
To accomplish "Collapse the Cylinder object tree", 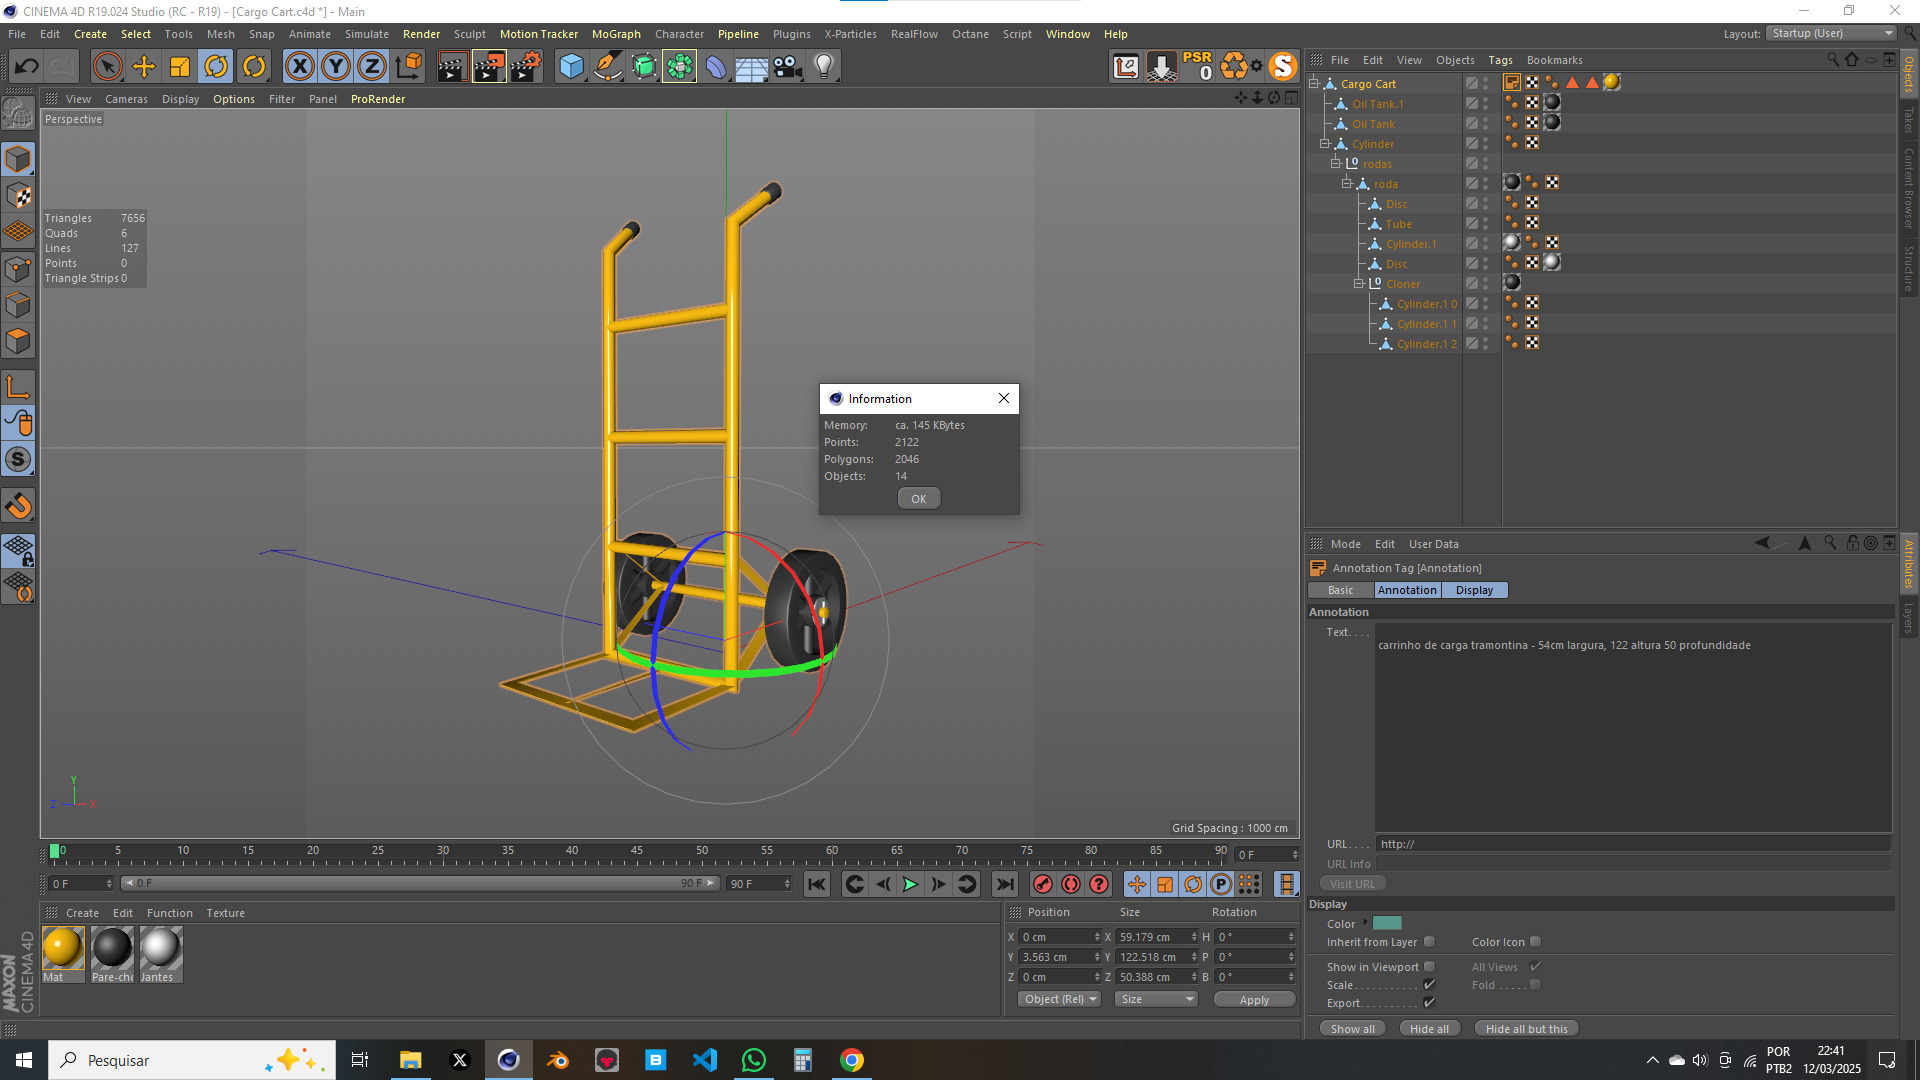I will tap(1325, 144).
